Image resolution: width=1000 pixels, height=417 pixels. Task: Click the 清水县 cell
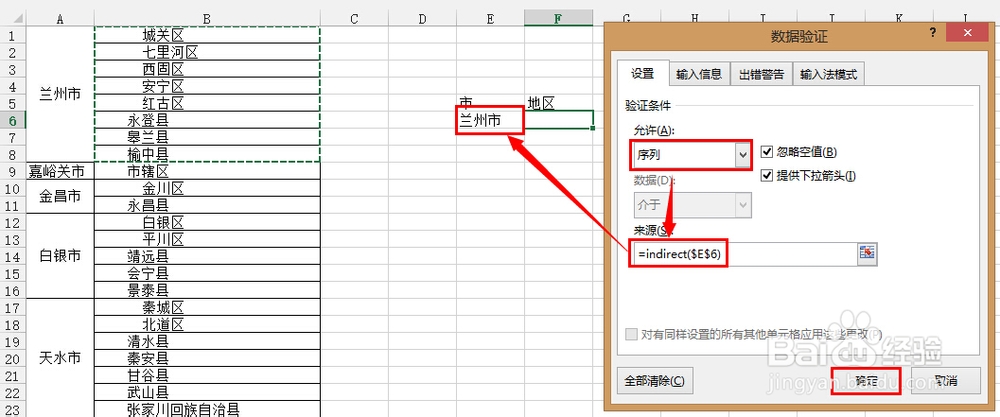(207, 341)
